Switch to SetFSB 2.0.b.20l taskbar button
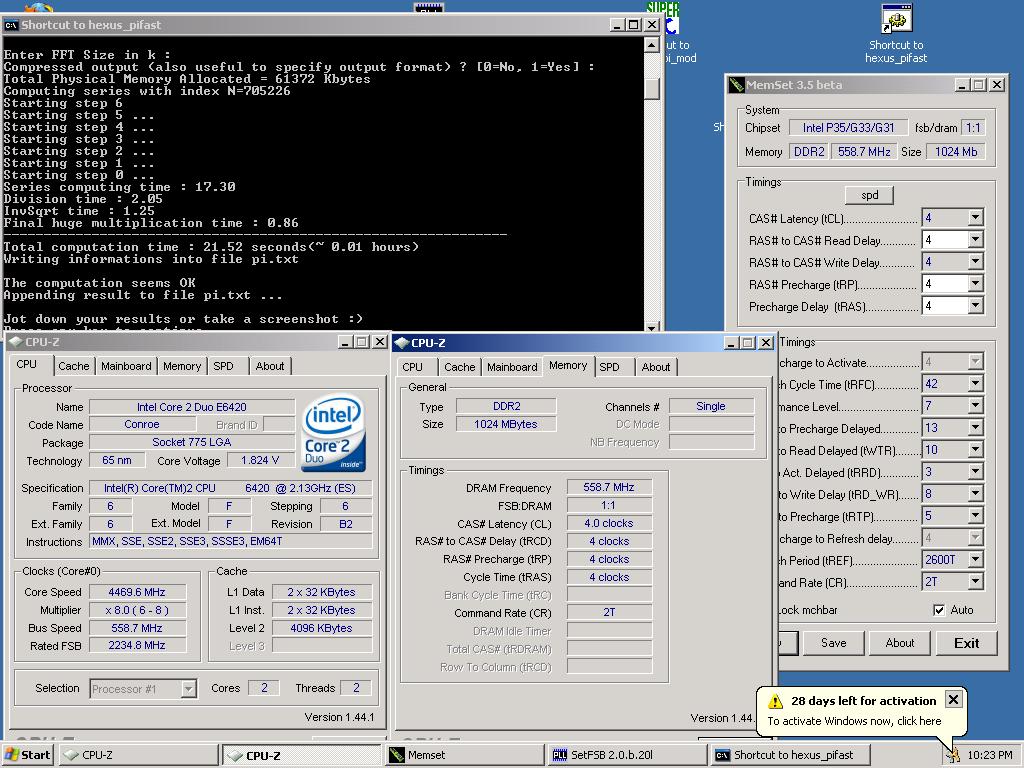 (627, 755)
